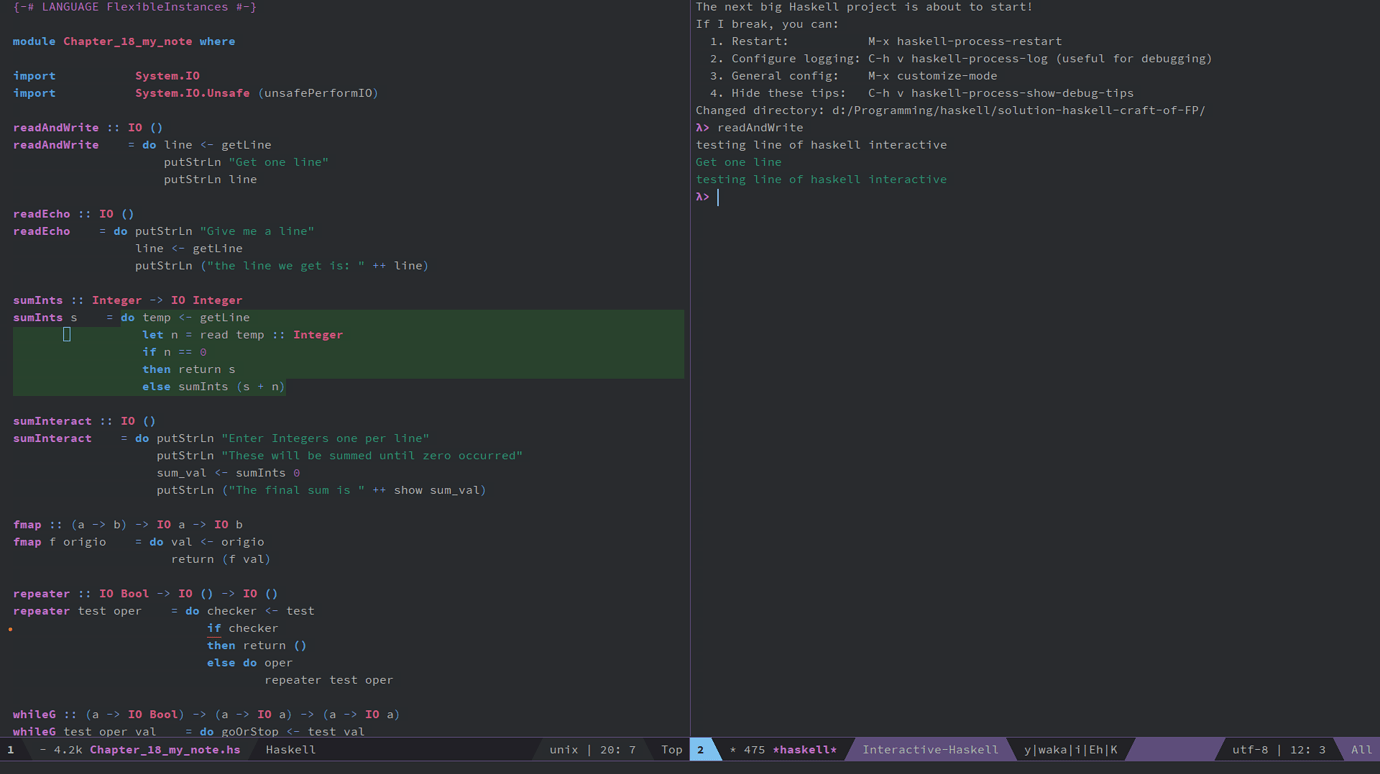Image resolution: width=1380 pixels, height=774 pixels.
Task: Click '(unsafePerformIO)' in import line
Action: (x=318, y=93)
